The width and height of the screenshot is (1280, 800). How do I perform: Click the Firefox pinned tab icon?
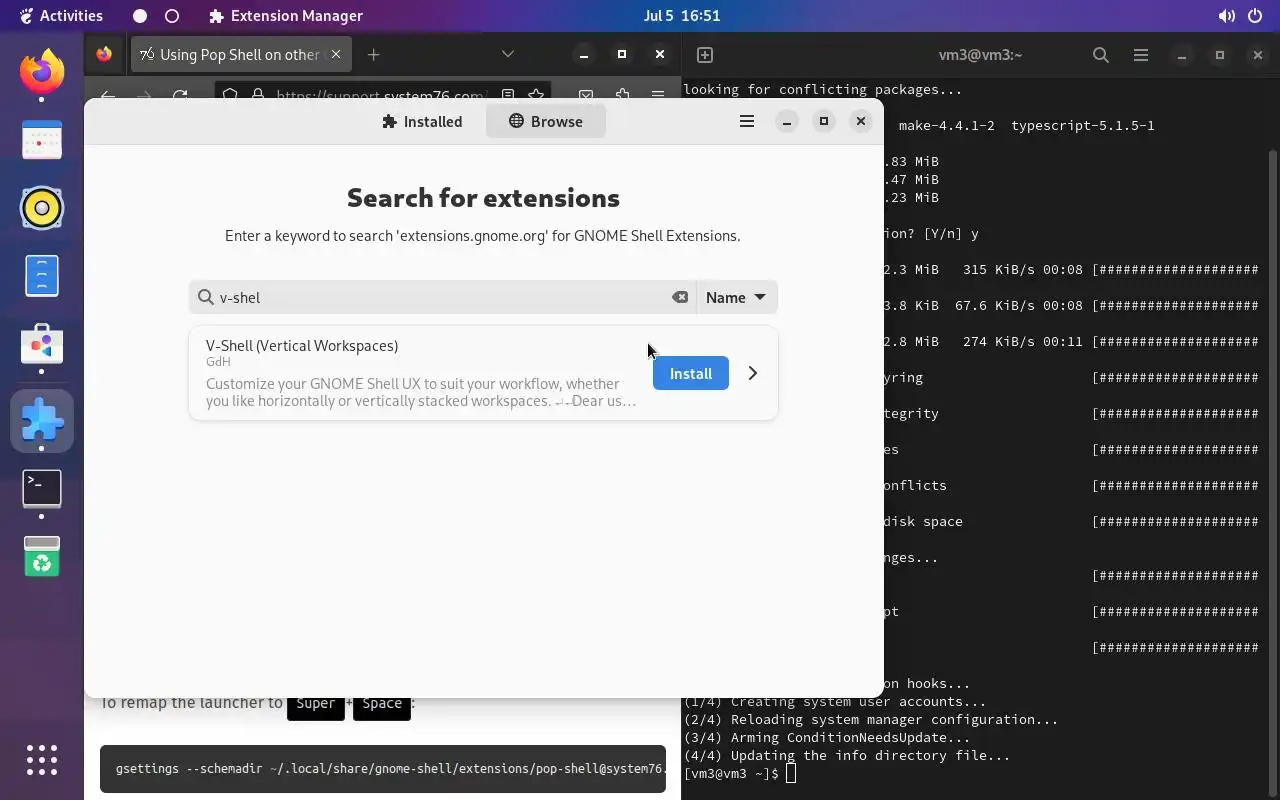click(x=104, y=54)
